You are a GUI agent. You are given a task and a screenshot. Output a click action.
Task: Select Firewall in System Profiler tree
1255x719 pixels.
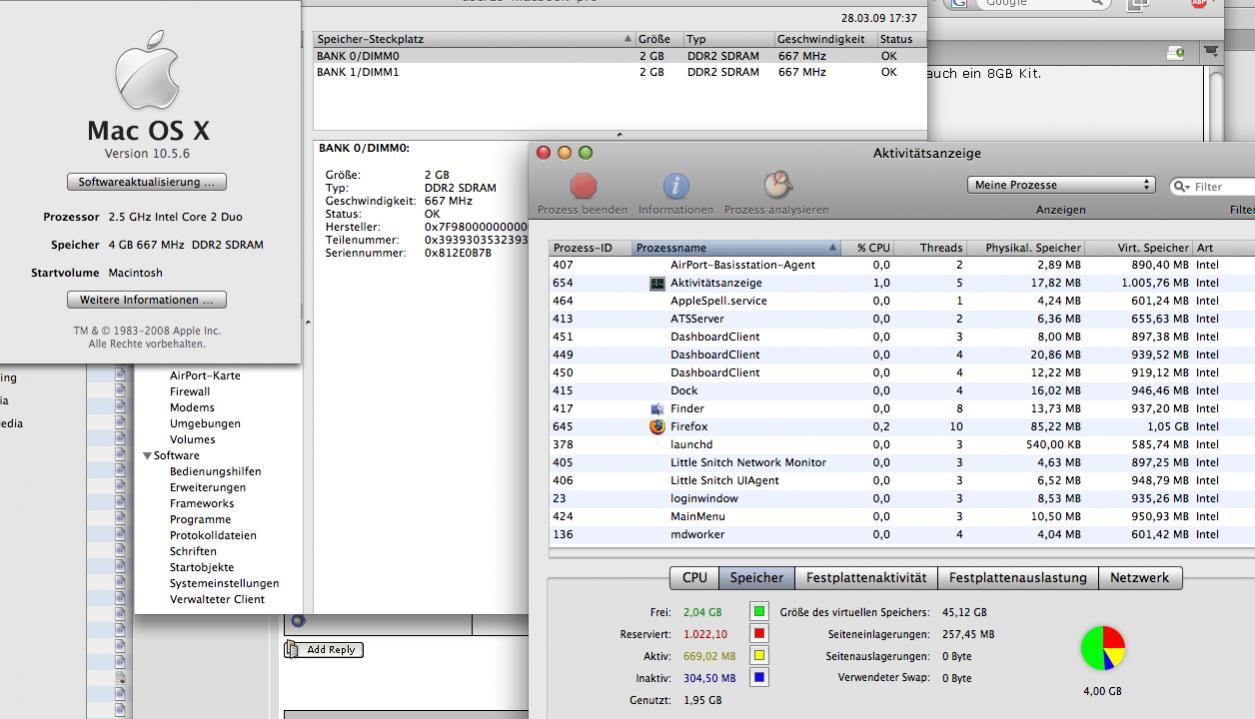190,392
